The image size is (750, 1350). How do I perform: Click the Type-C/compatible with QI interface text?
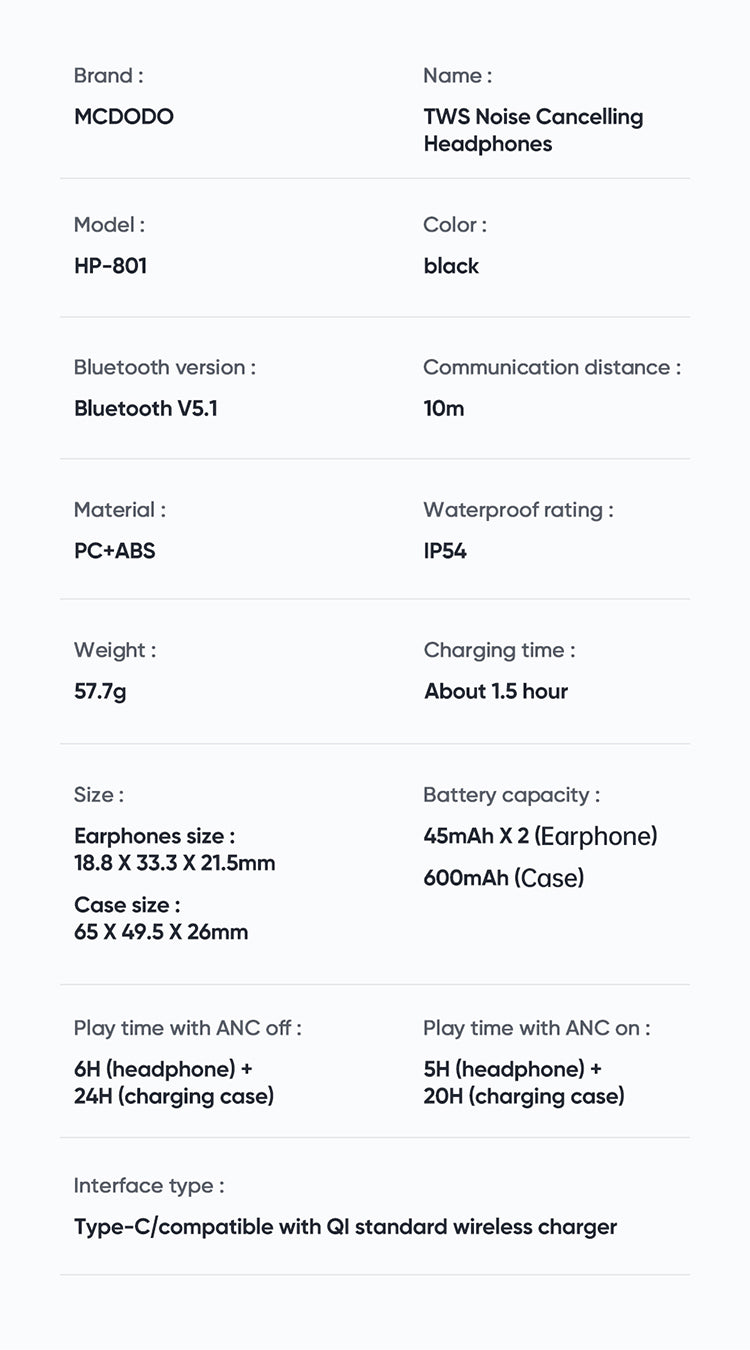tap(345, 1227)
